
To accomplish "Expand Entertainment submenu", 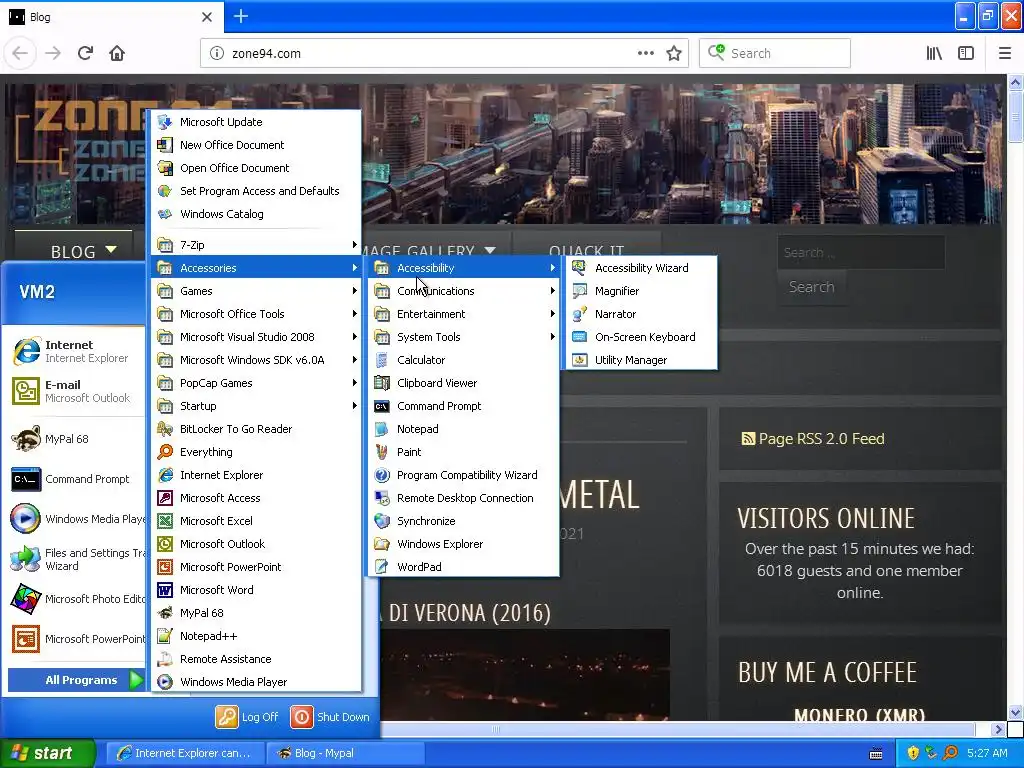I will pos(464,313).
